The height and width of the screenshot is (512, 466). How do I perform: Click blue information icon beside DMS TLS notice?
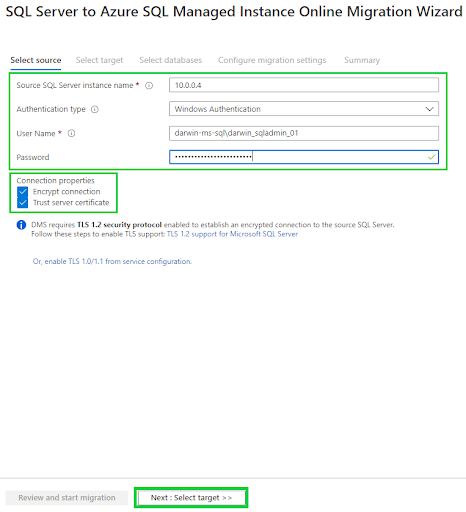pos(21,225)
